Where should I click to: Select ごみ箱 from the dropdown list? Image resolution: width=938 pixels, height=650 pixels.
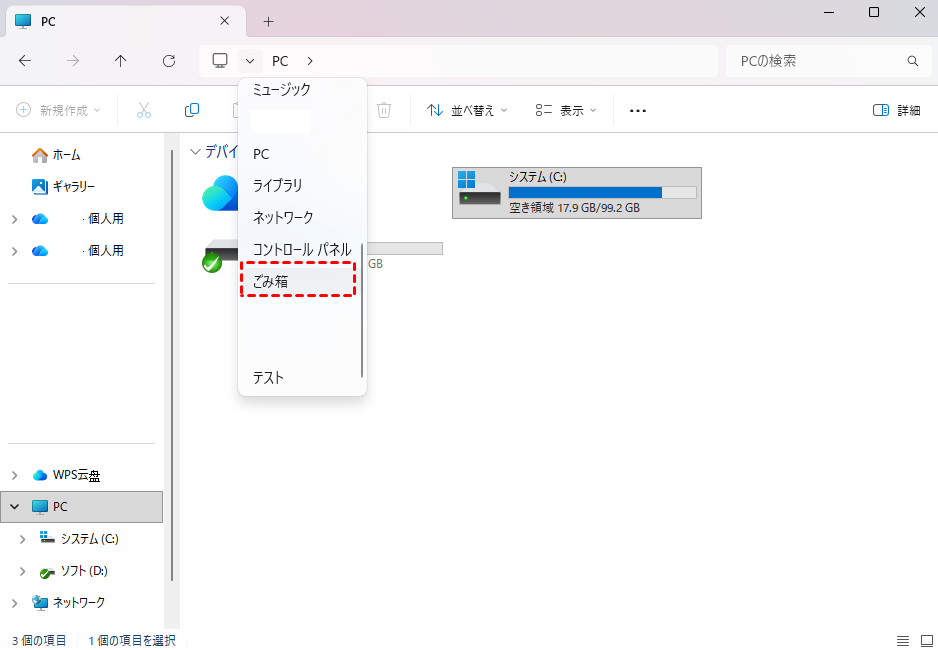(x=298, y=281)
